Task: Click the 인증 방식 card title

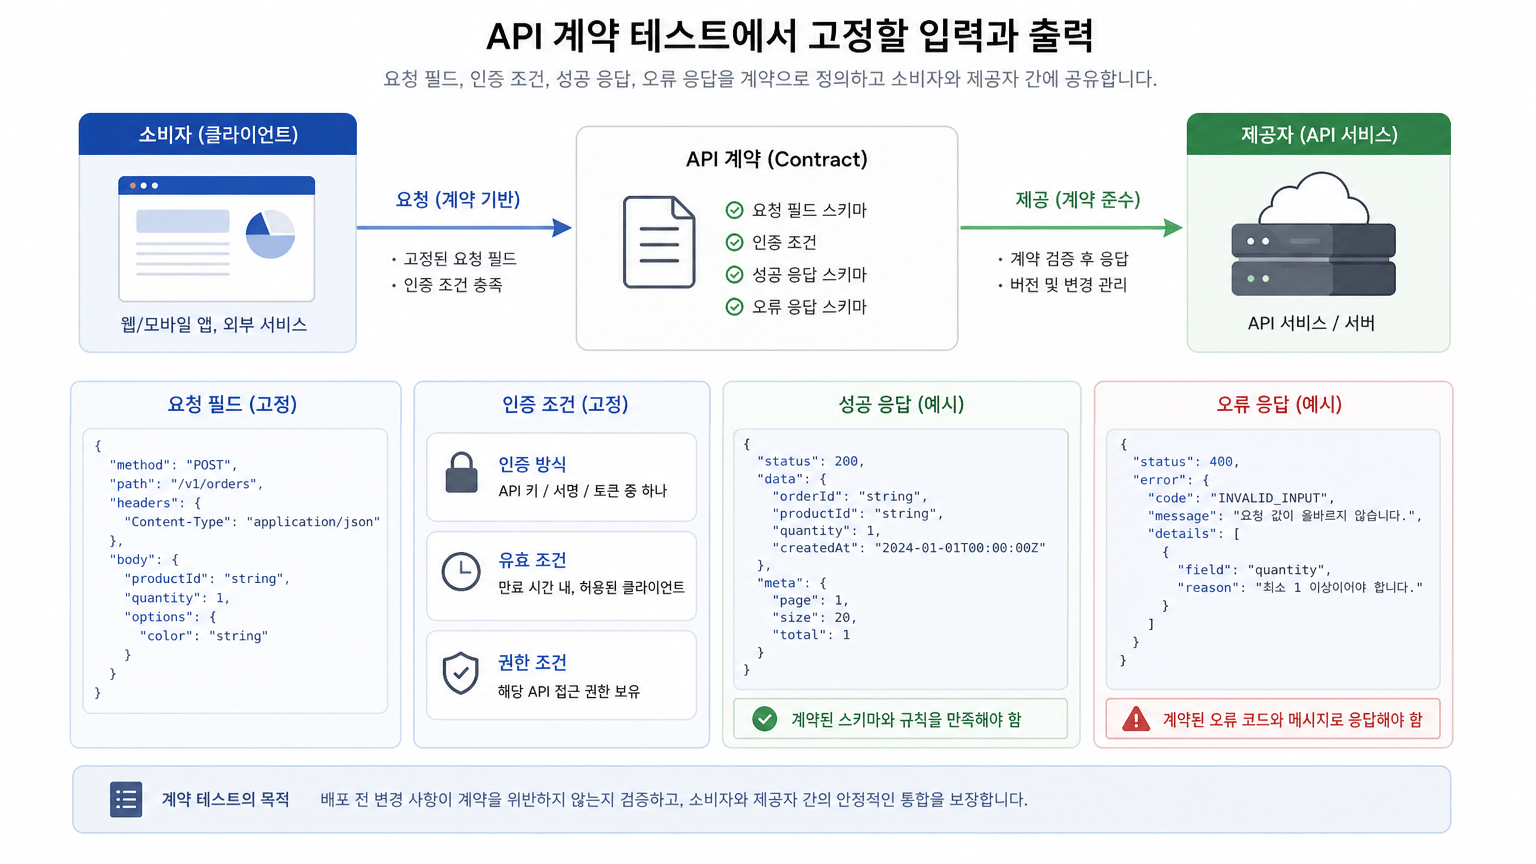Action: [x=532, y=464]
